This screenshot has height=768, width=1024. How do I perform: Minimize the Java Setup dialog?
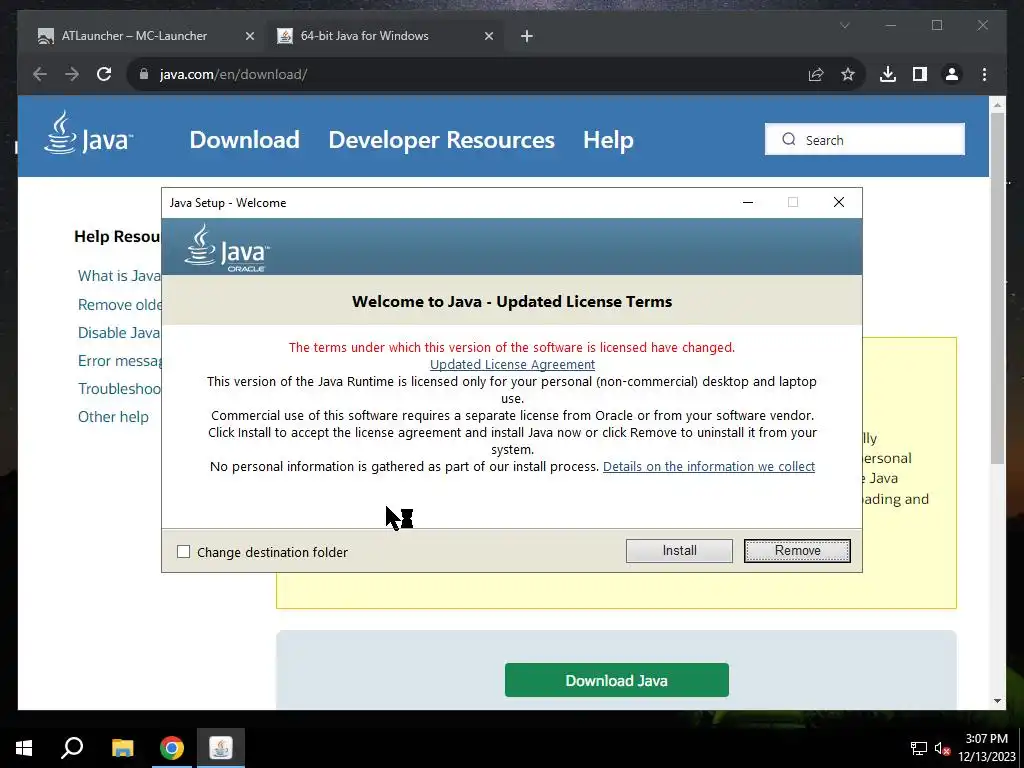click(748, 202)
